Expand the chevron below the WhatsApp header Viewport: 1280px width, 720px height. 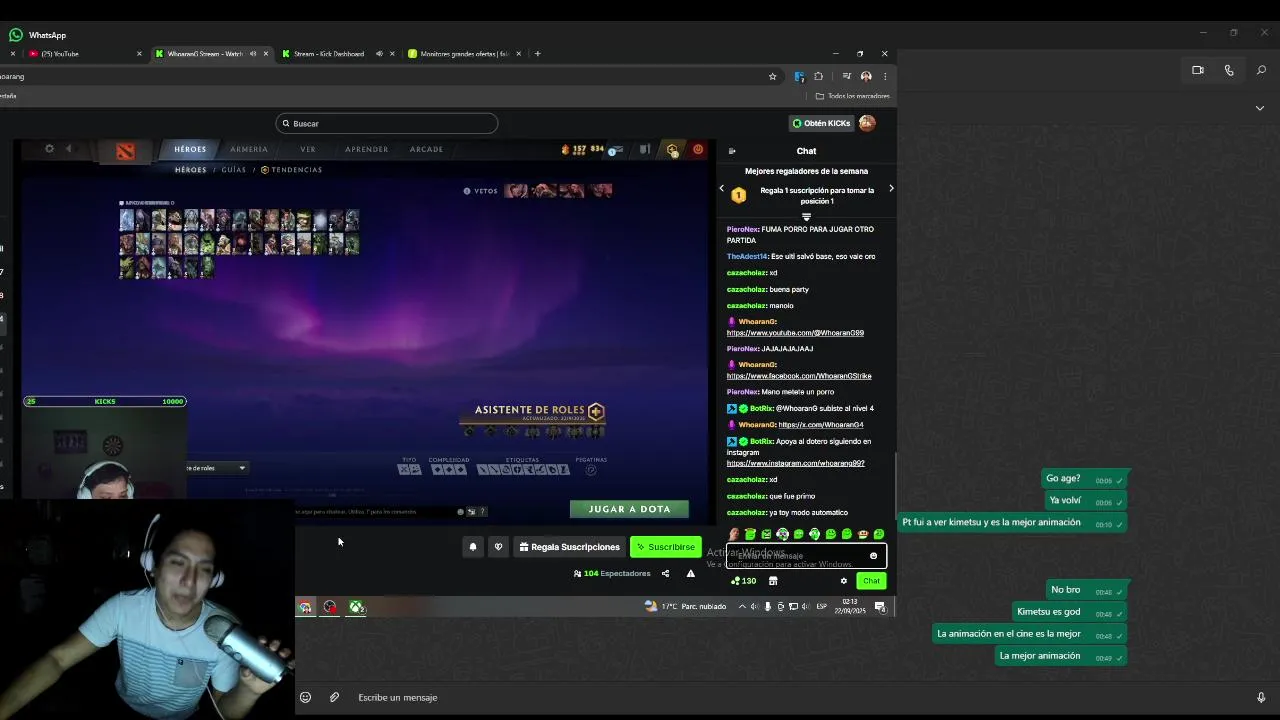click(1259, 108)
